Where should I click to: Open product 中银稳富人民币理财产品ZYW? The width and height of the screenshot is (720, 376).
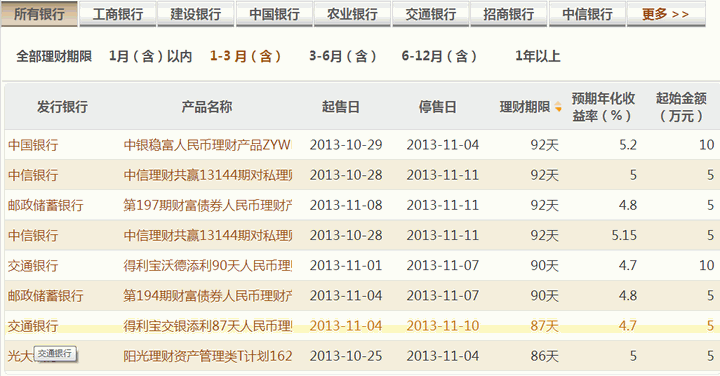207,145
